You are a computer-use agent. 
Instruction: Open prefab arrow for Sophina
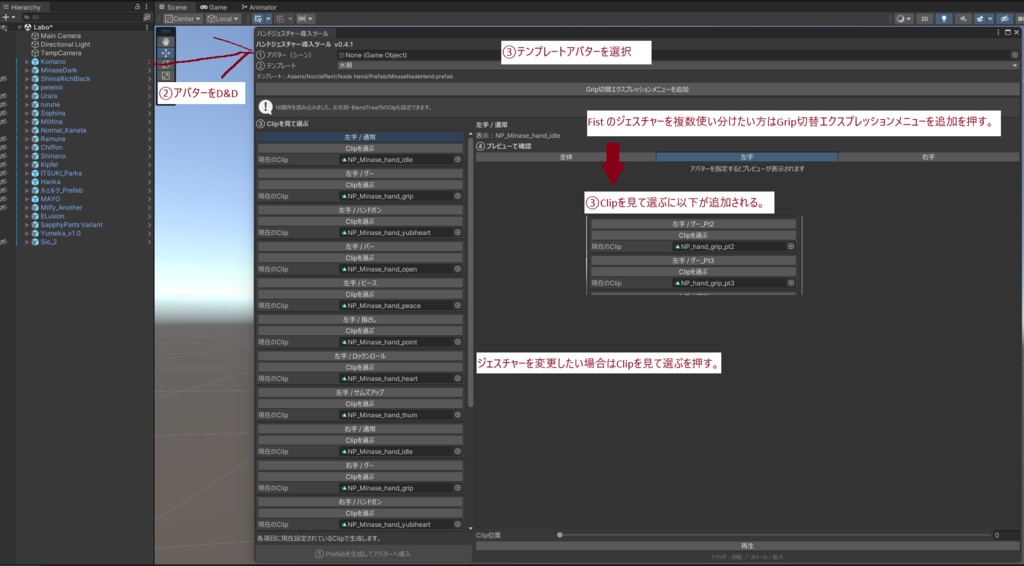pos(149,114)
